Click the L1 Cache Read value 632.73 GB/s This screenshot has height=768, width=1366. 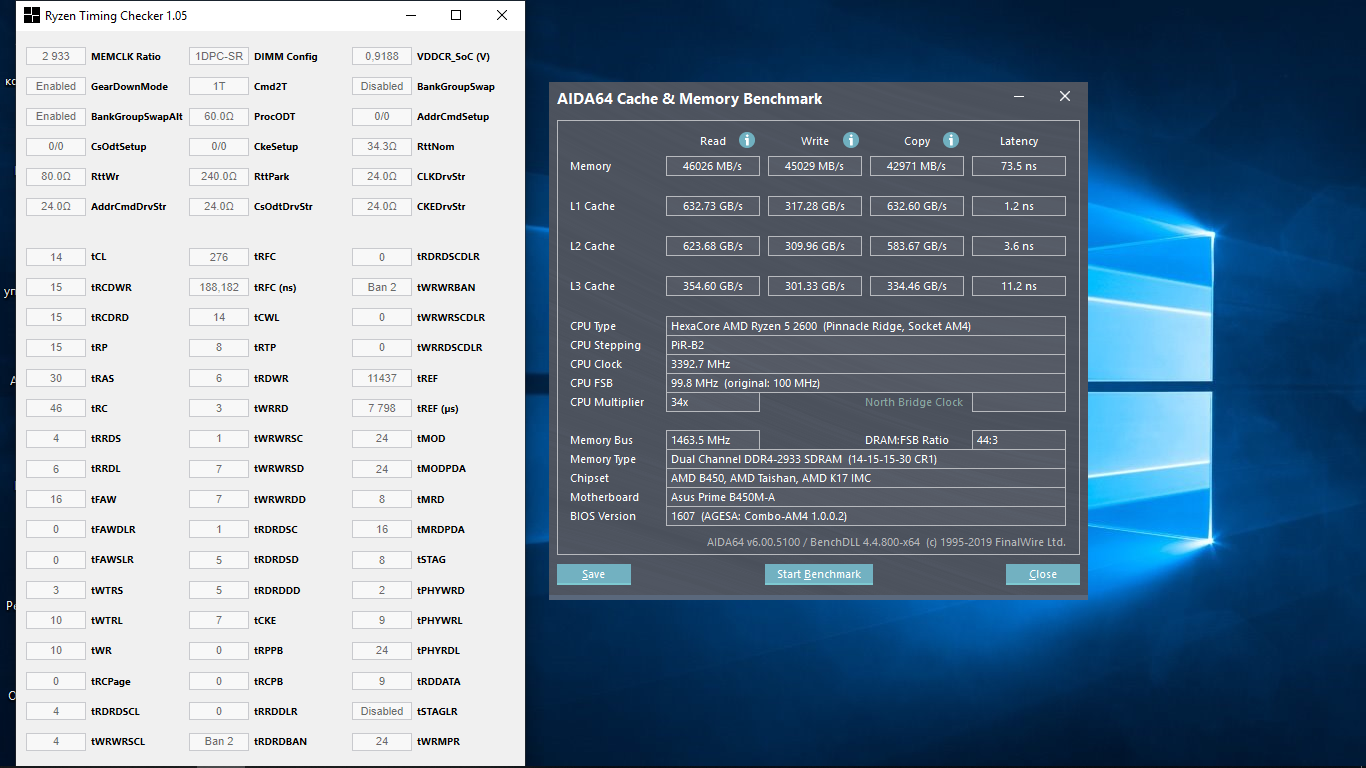[x=713, y=206]
